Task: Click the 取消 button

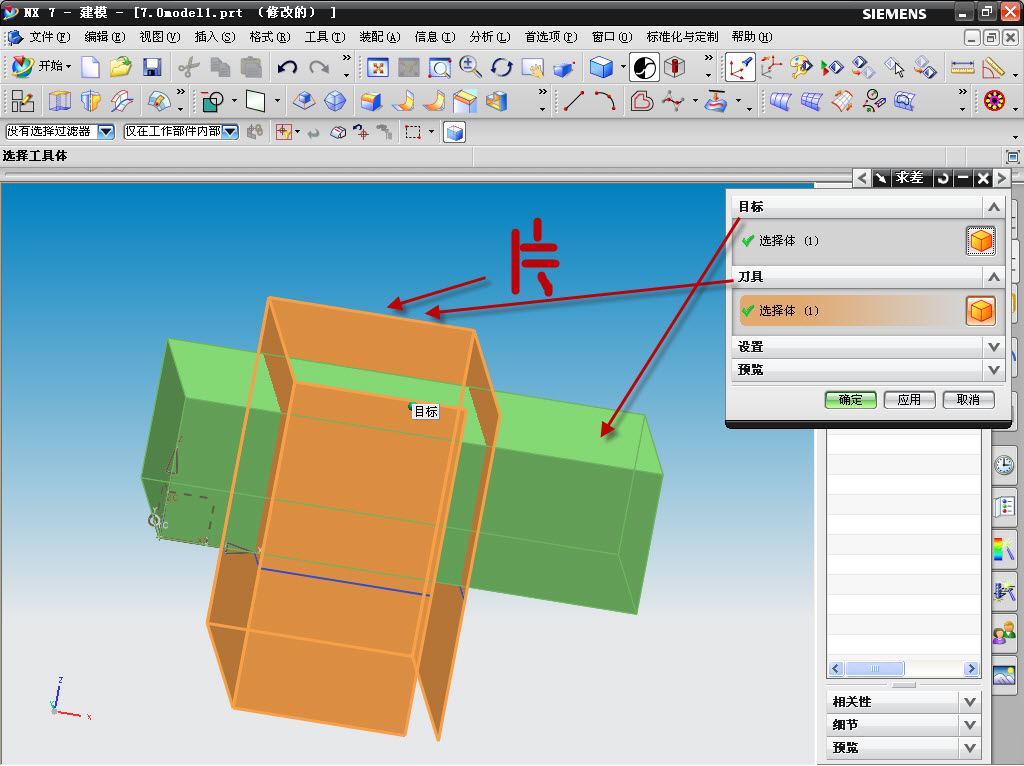Action: (x=968, y=400)
